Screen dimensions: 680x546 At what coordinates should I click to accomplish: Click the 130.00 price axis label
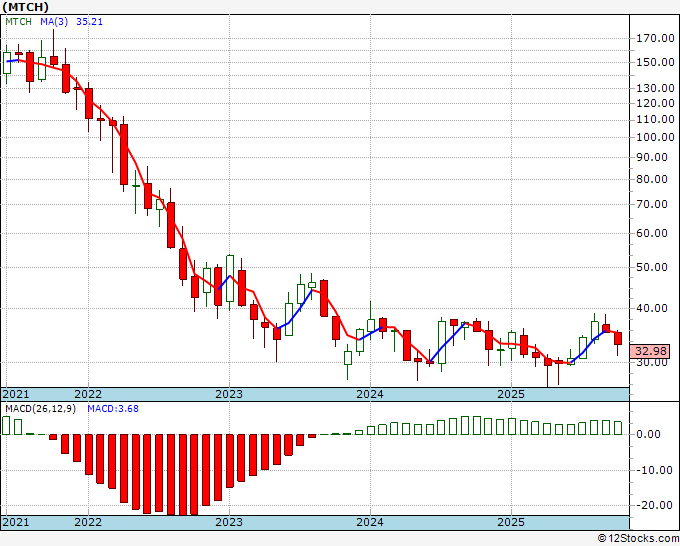pyautogui.click(x=655, y=88)
